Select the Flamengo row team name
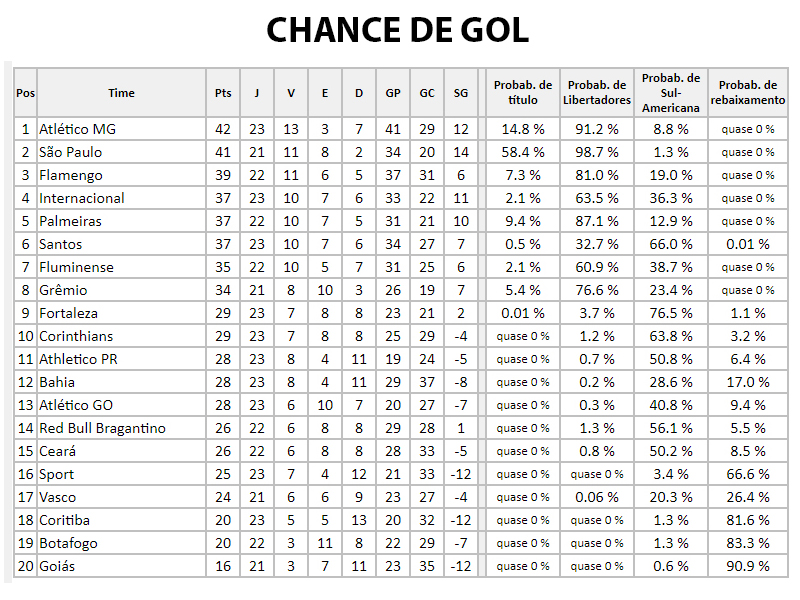 pyautogui.click(x=71, y=175)
